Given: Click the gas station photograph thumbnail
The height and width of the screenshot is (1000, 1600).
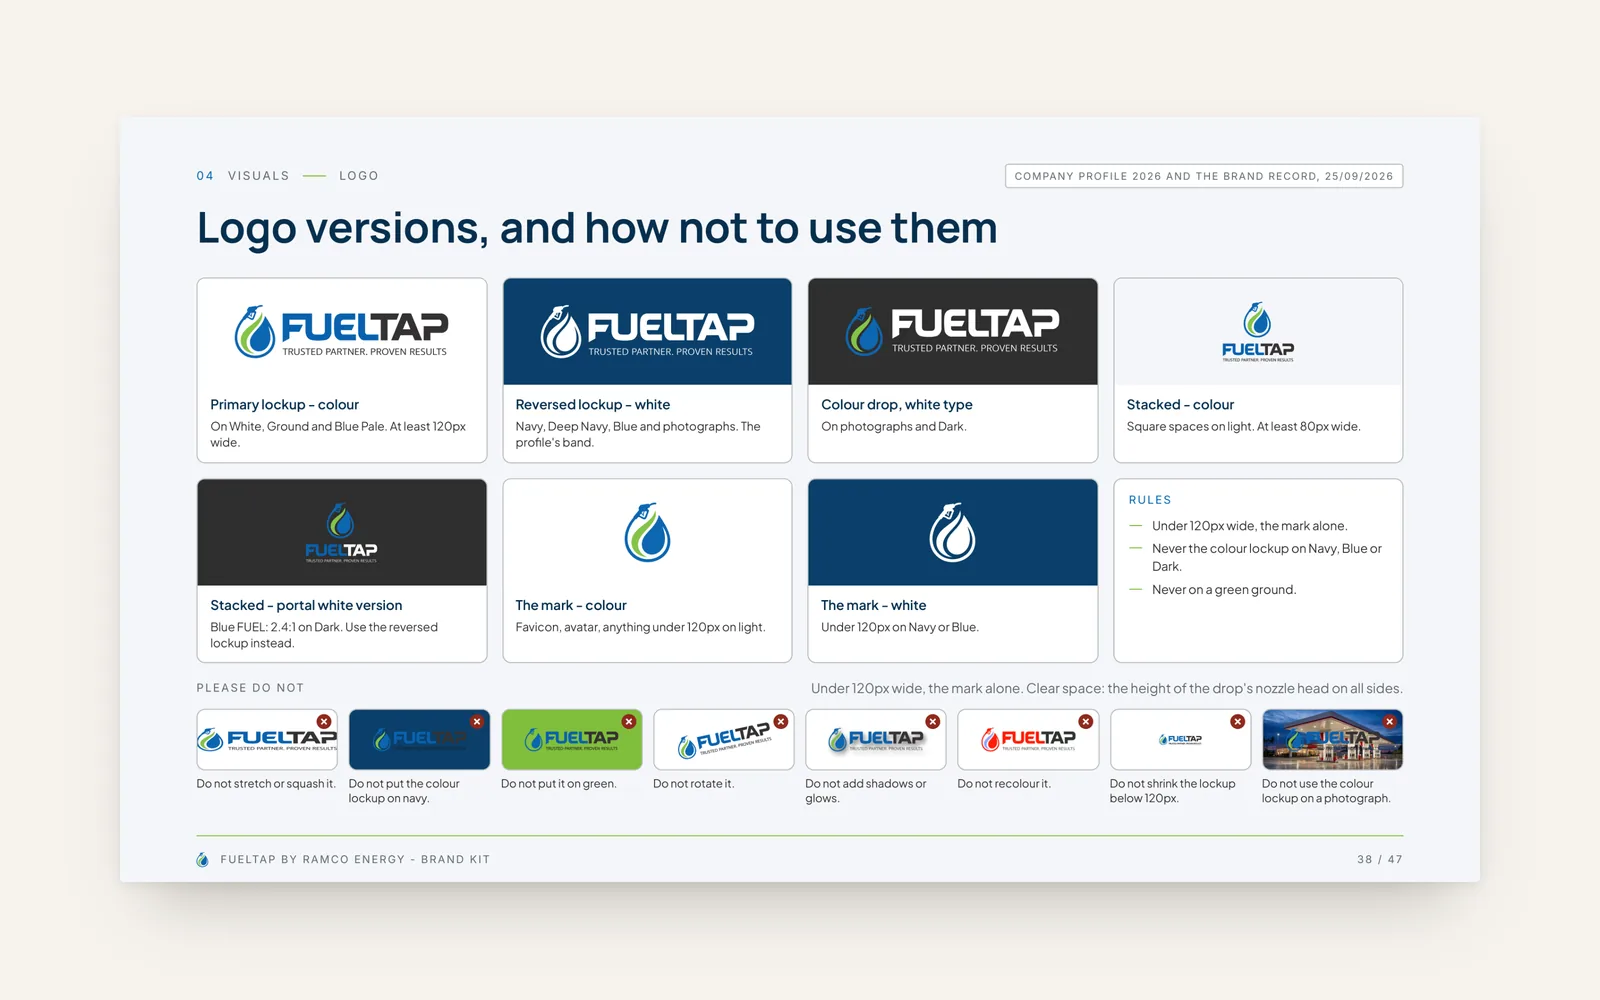Looking at the screenshot, I should coord(1333,740).
